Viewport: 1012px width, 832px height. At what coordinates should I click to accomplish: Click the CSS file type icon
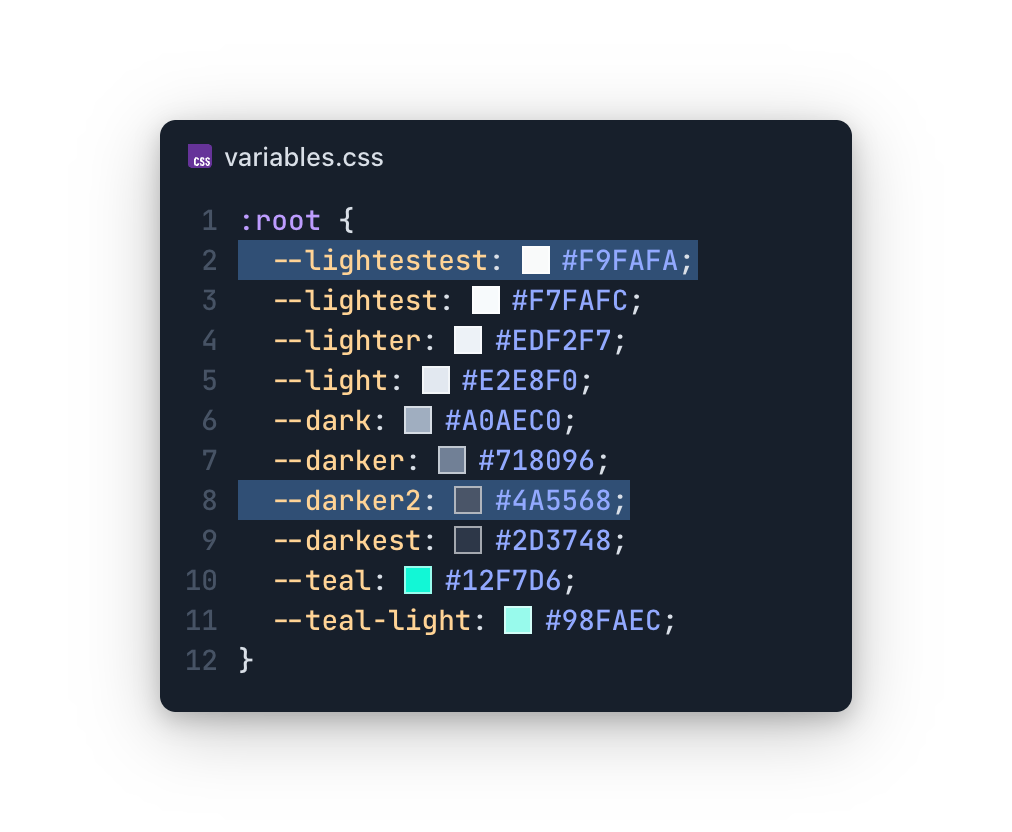200,157
